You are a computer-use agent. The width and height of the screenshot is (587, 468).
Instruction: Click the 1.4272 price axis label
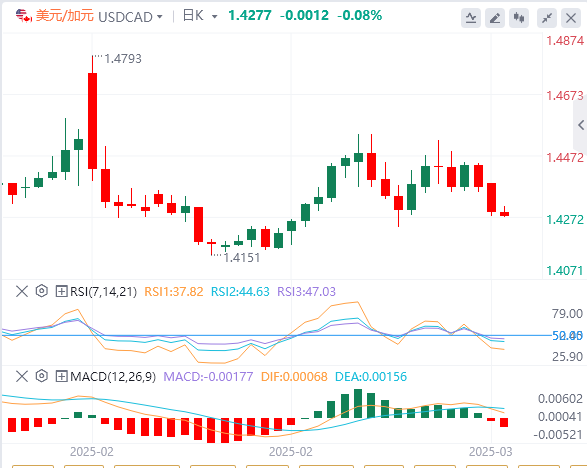click(565, 220)
